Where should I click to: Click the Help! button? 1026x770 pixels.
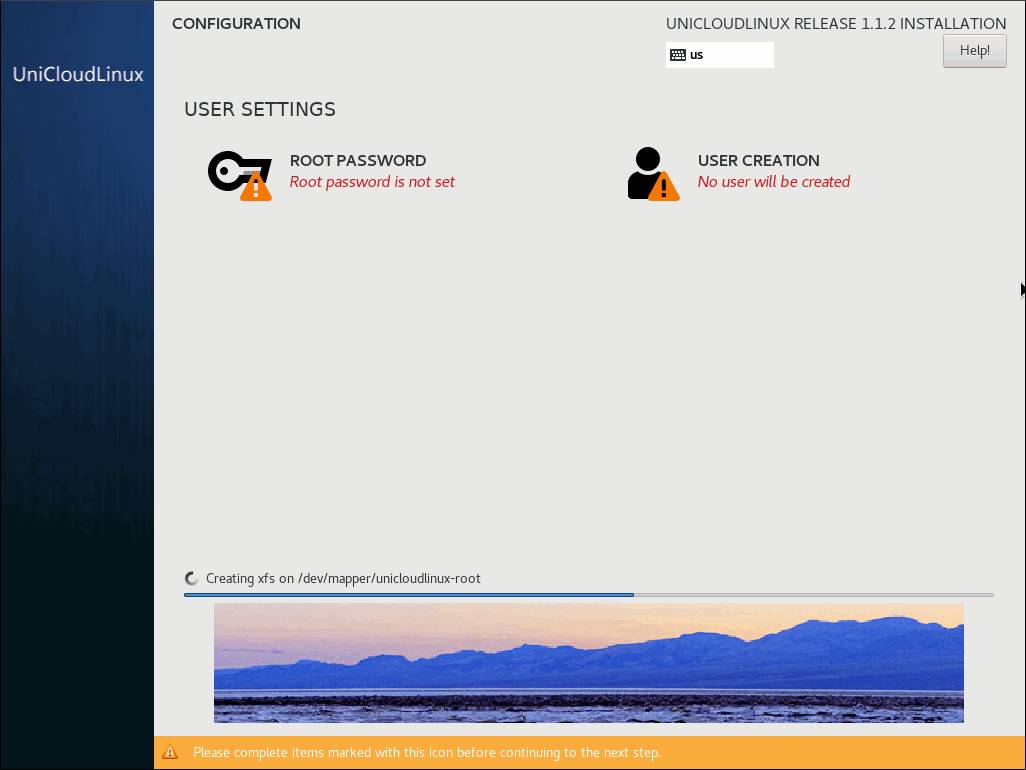(974, 50)
